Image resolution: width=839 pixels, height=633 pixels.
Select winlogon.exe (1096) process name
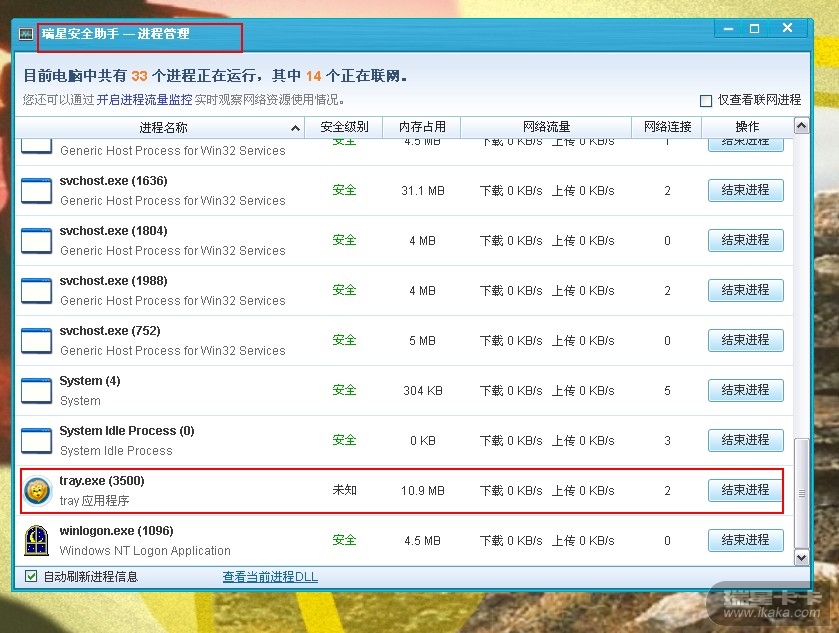coord(117,531)
